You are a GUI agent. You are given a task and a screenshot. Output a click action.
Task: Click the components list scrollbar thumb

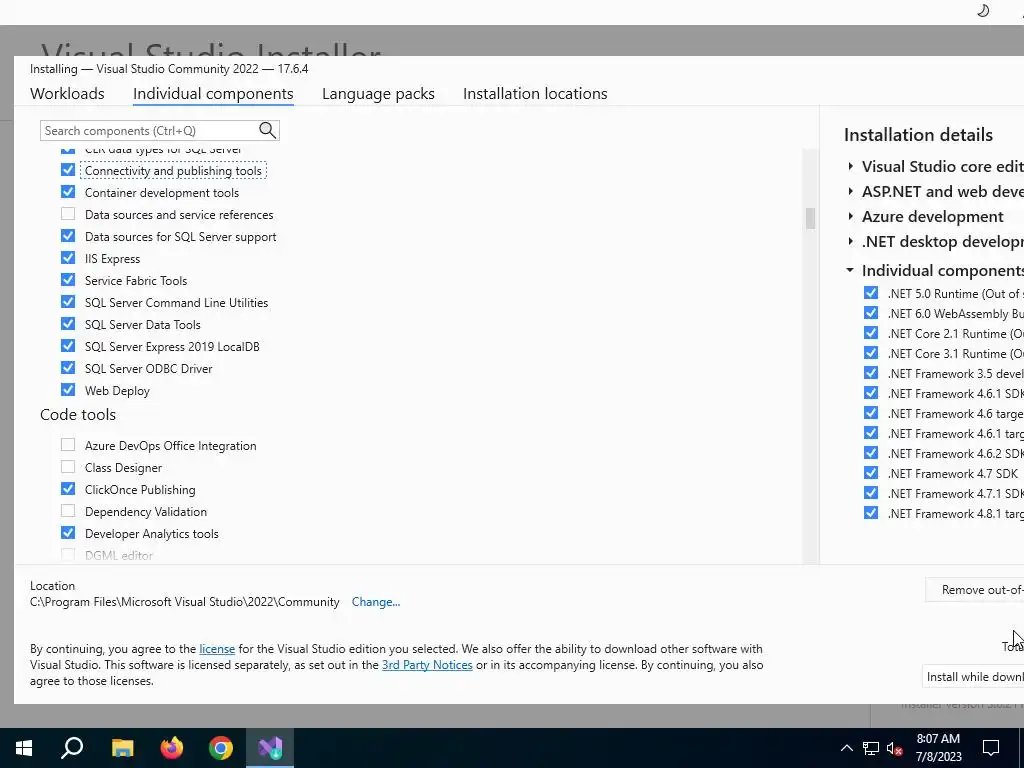[x=810, y=218]
